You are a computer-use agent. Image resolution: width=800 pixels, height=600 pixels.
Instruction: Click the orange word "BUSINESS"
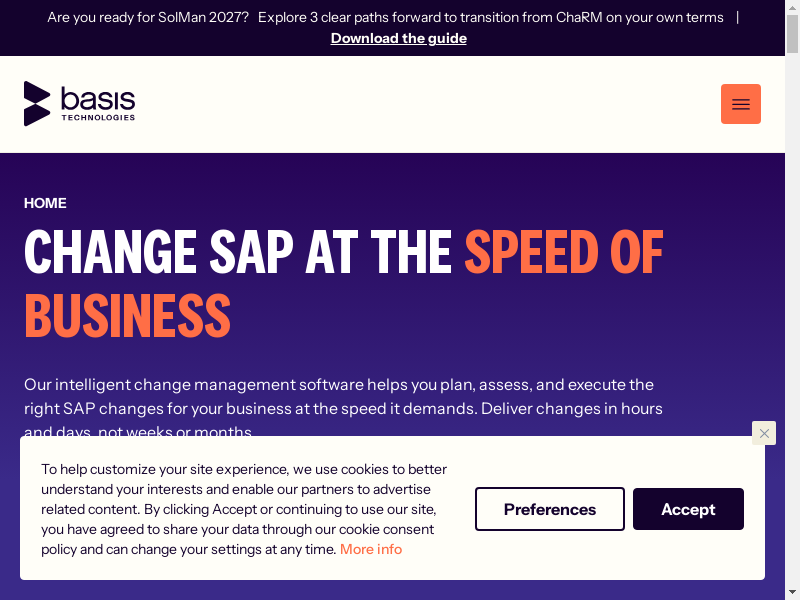tap(127, 315)
